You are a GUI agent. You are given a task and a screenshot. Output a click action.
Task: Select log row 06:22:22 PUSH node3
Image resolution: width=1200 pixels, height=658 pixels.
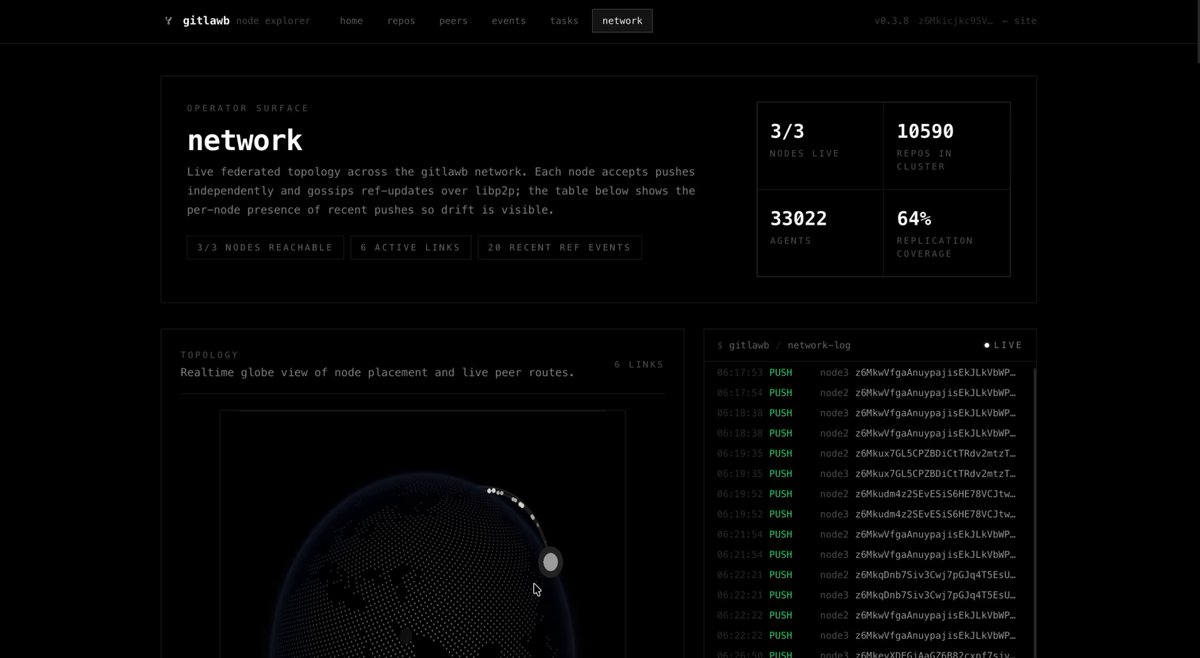867,636
